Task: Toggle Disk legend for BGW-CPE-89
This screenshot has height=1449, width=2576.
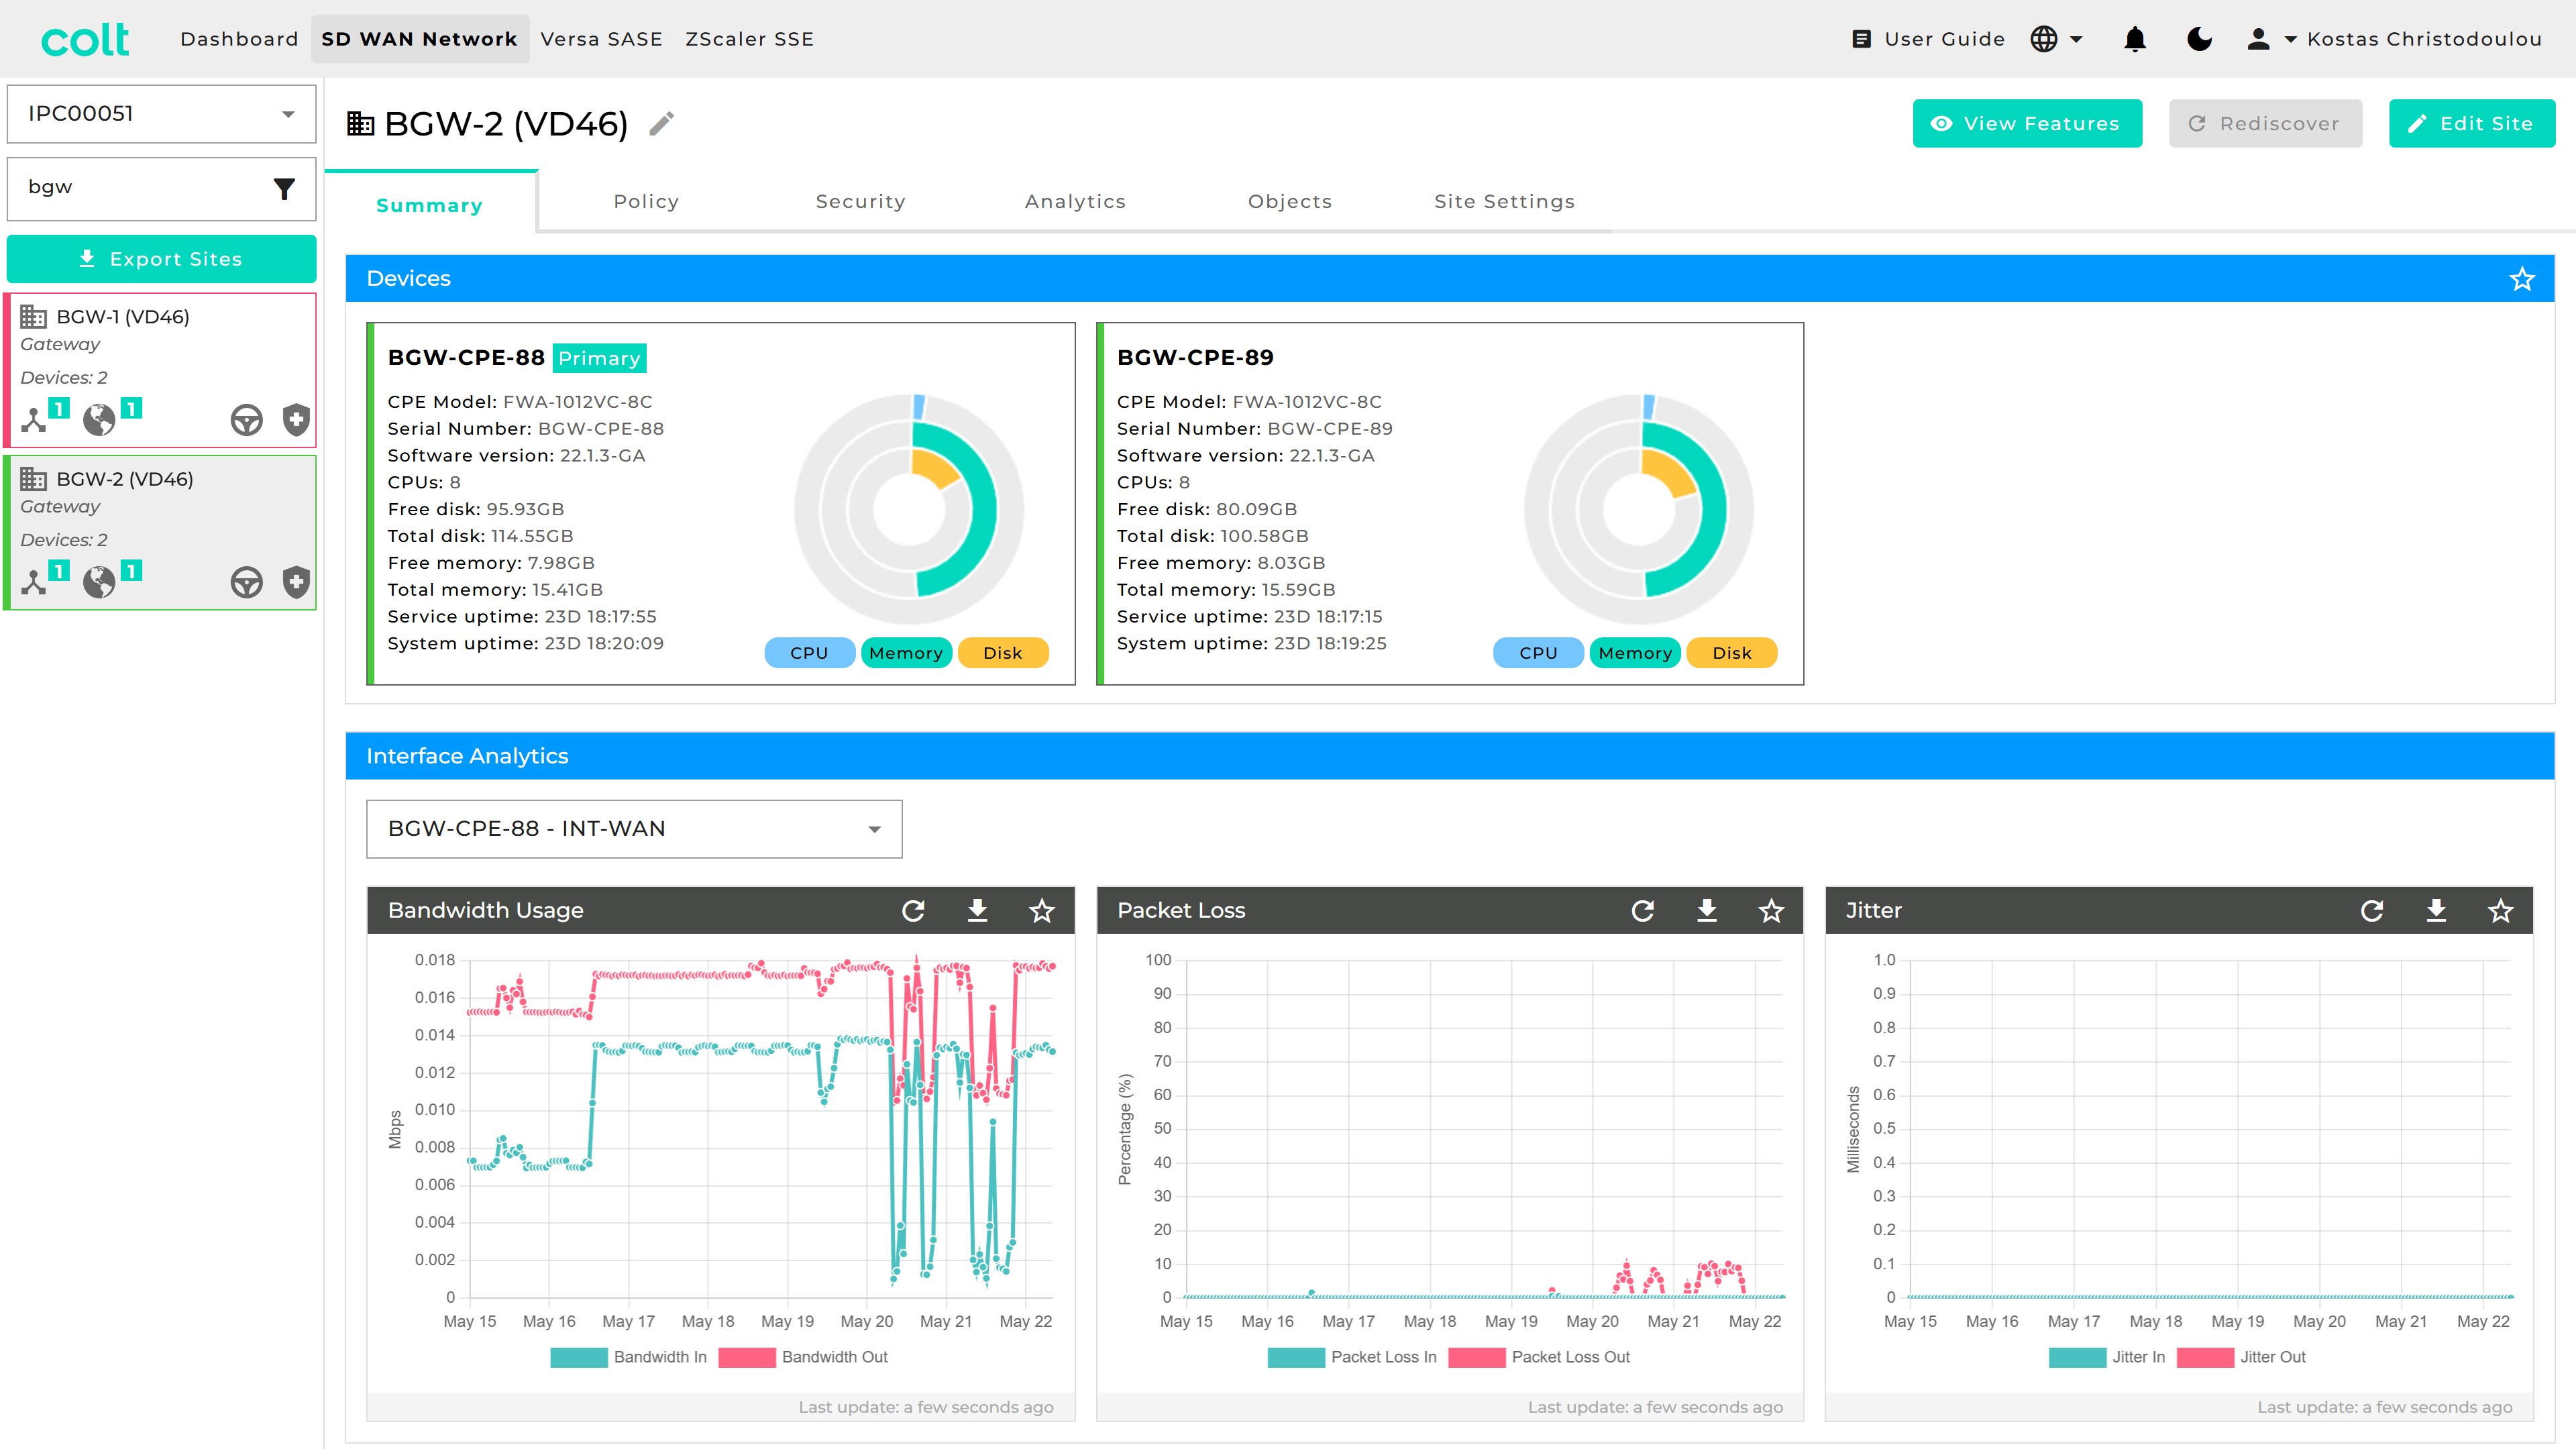Action: coord(1732,653)
